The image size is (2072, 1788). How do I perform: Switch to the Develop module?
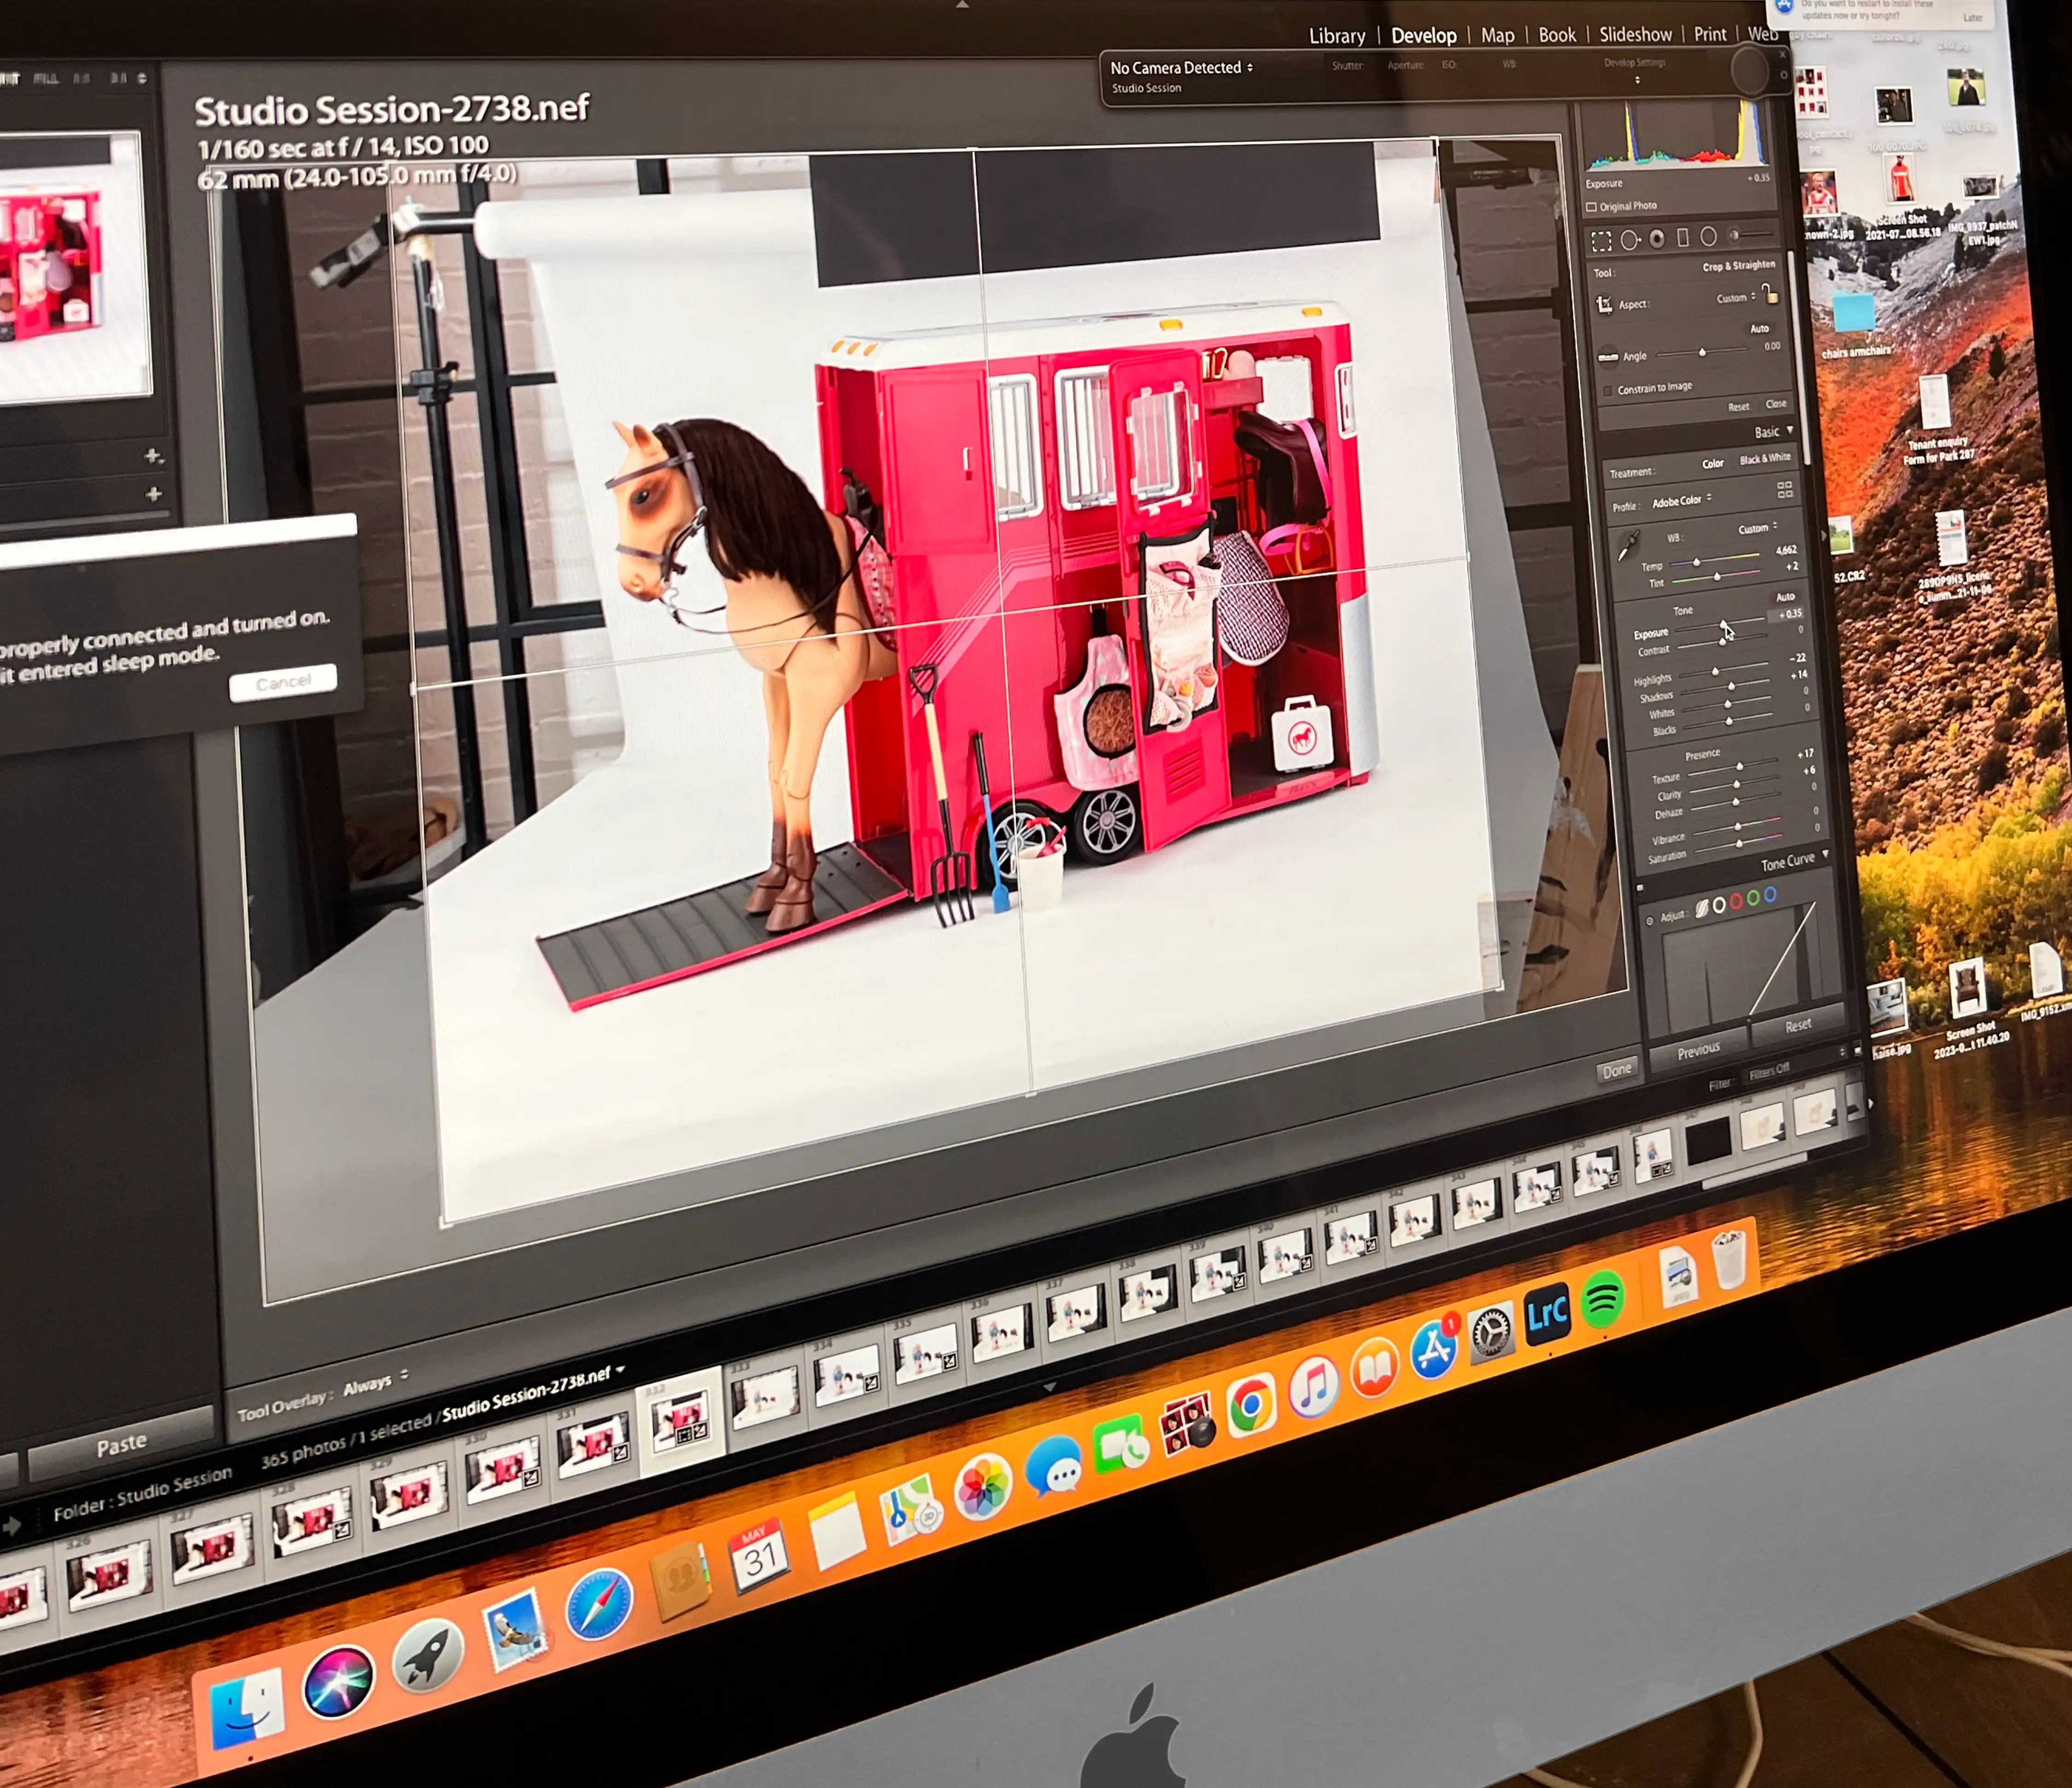click(x=1424, y=36)
